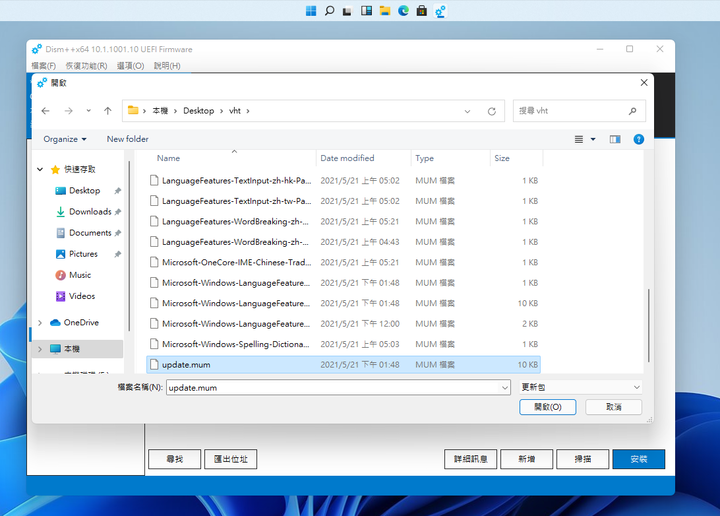This screenshot has width=720, height=516.
Task: Click 取消 to cancel dialog
Action: pos(613,407)
